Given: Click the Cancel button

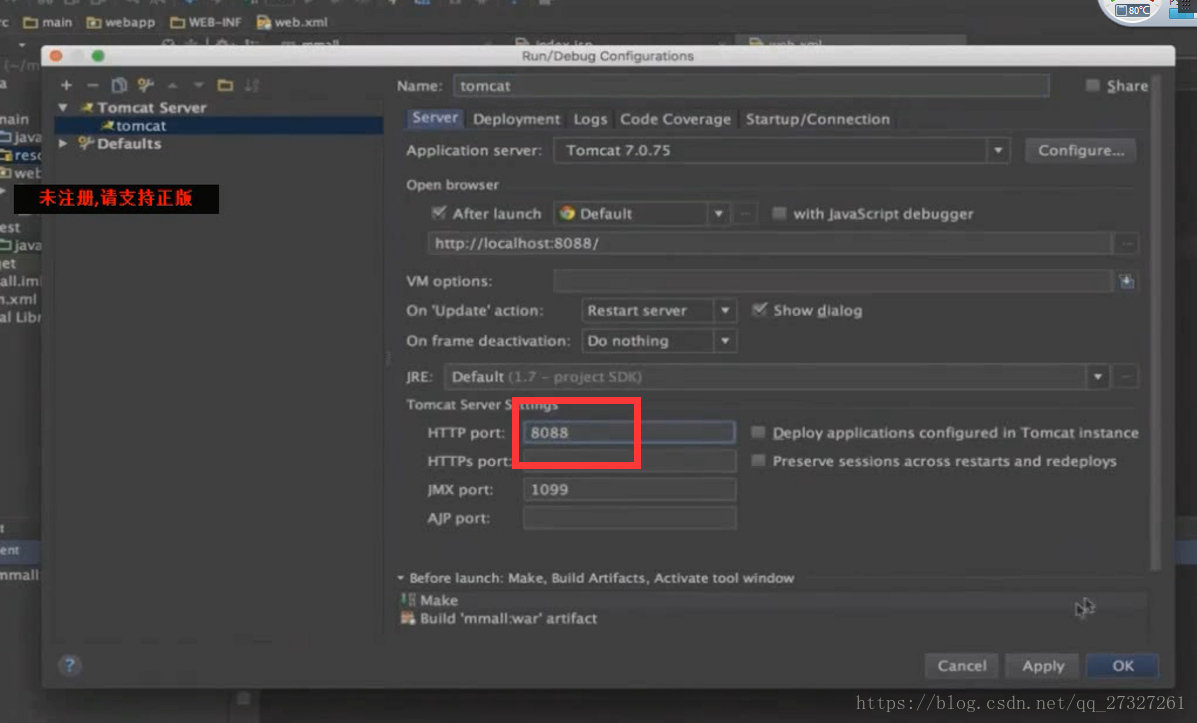Looking at the screenshot, I should pyautogui.click(x=962, y=666).
